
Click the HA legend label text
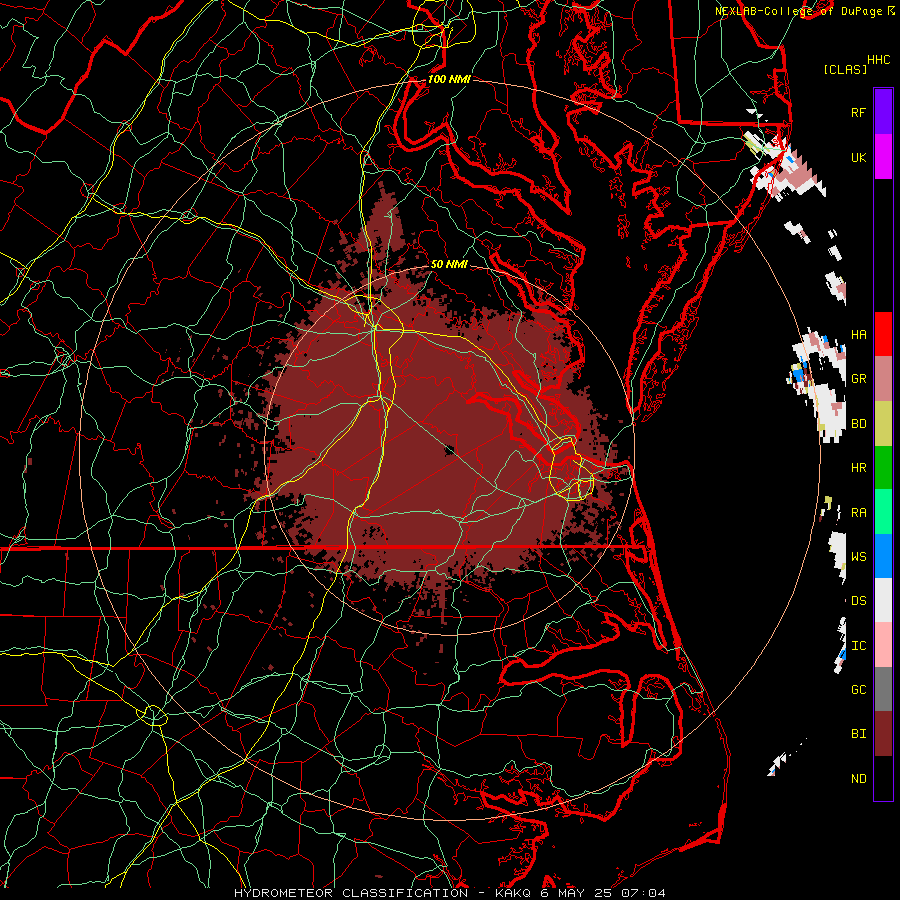858,334
